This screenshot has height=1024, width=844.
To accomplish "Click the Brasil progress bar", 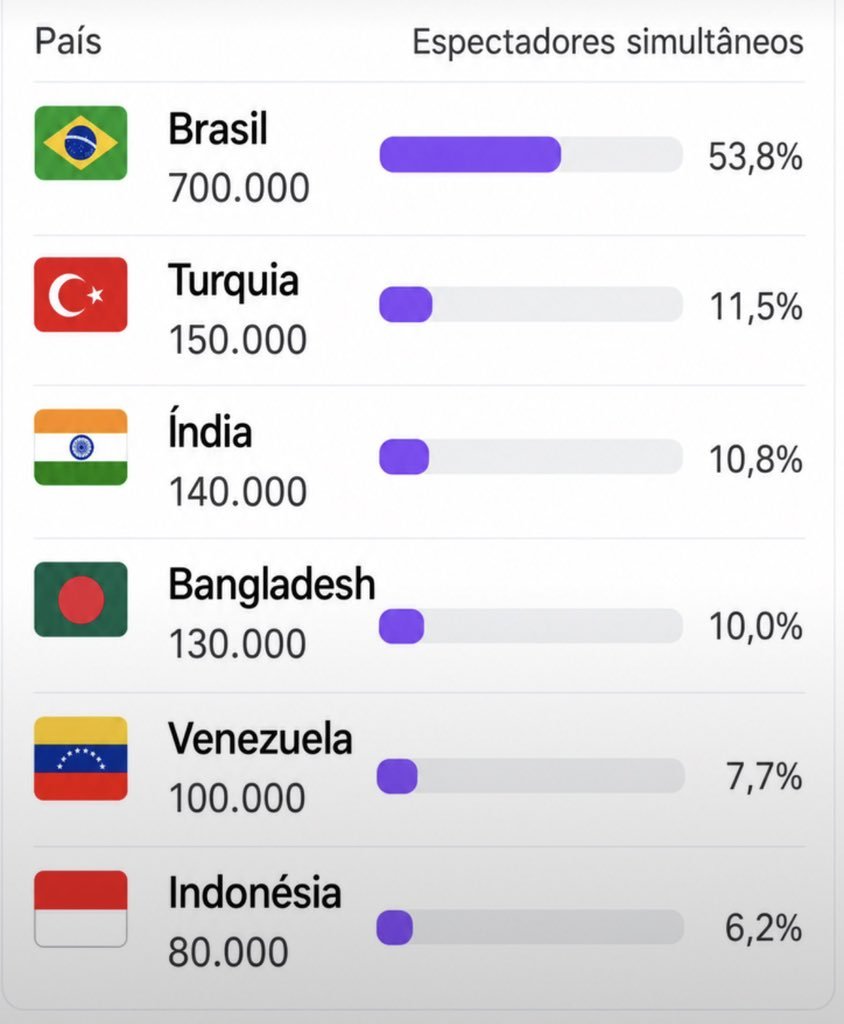I will point(531,155).
